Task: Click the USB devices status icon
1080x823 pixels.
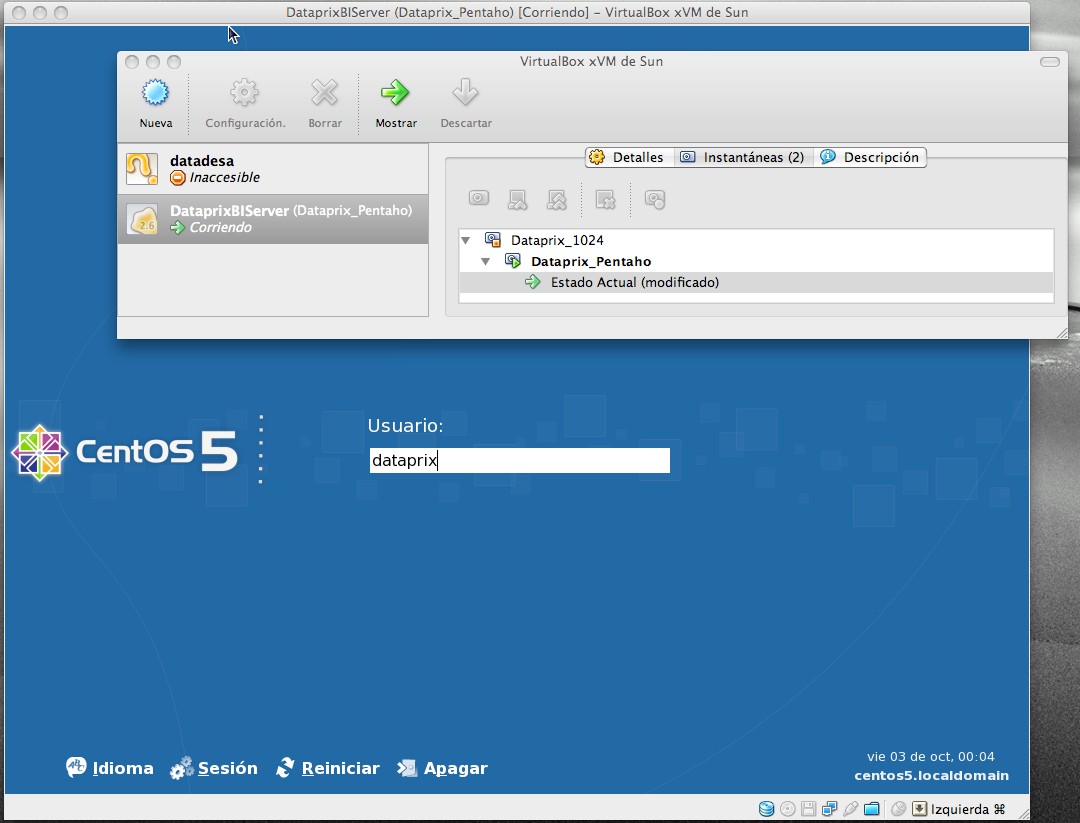Action: coord(850,808)
